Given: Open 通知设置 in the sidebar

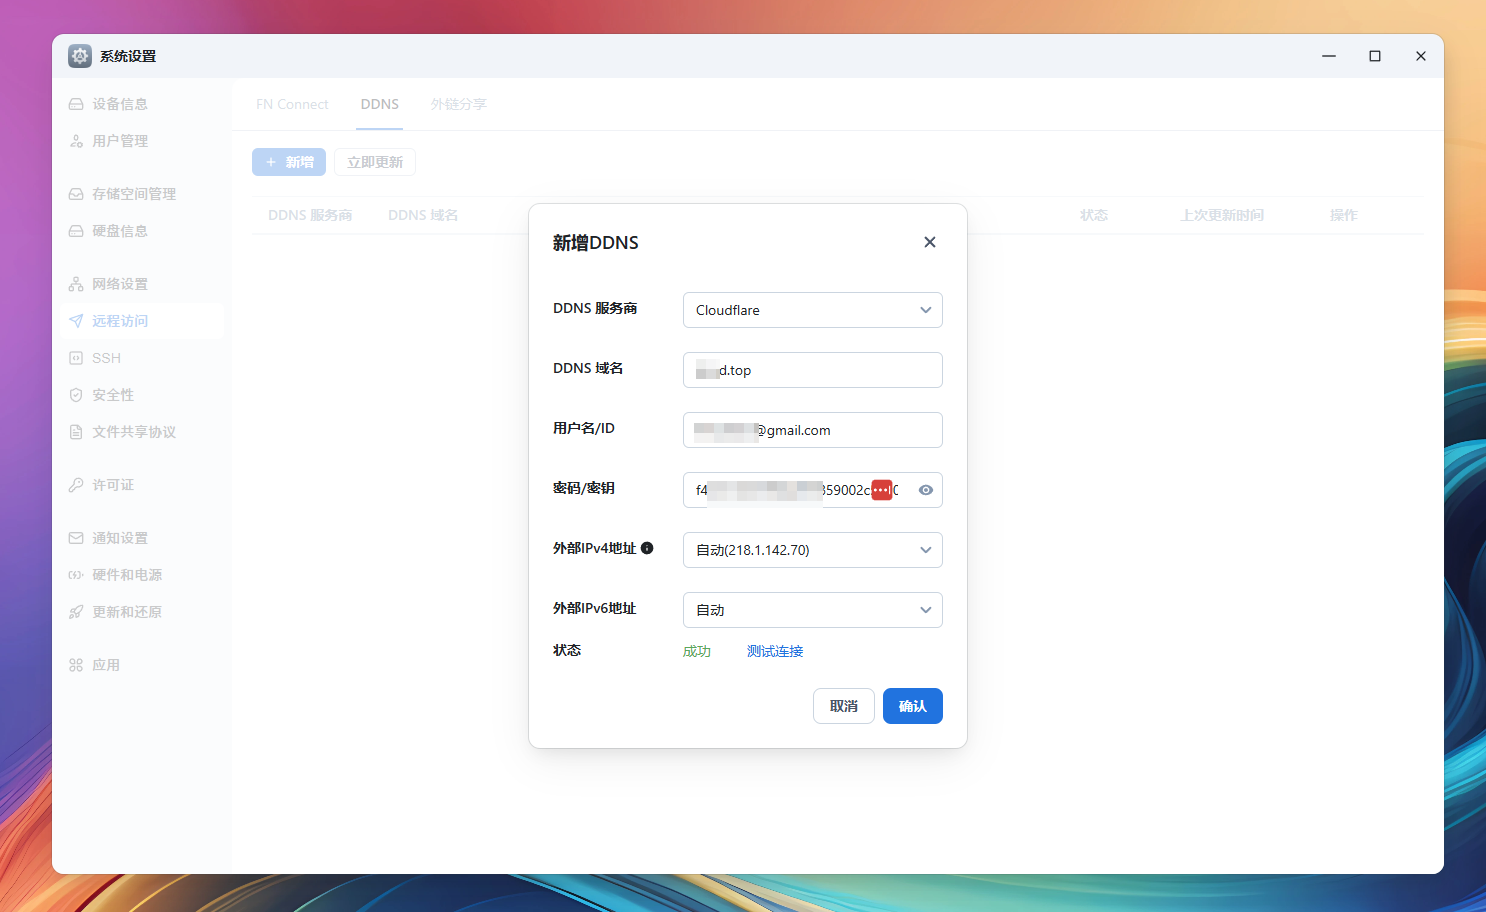Looking at the screenshot, I should [119, 538].
